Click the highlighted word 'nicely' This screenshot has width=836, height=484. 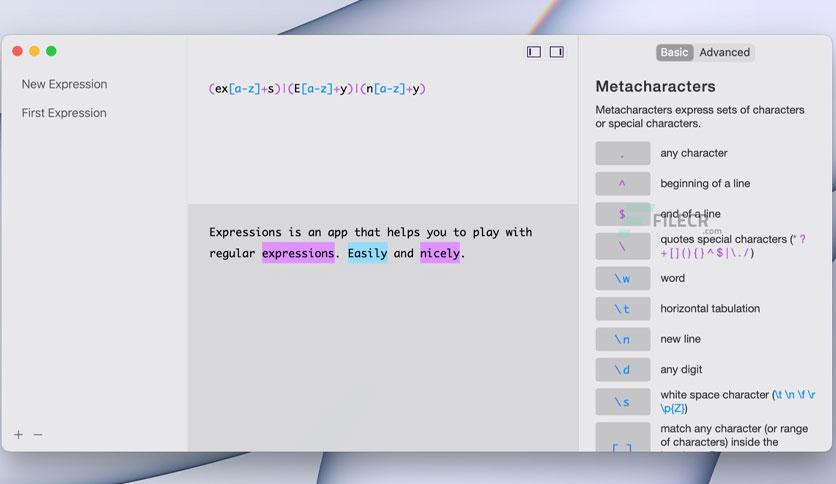tap(440, 253)
